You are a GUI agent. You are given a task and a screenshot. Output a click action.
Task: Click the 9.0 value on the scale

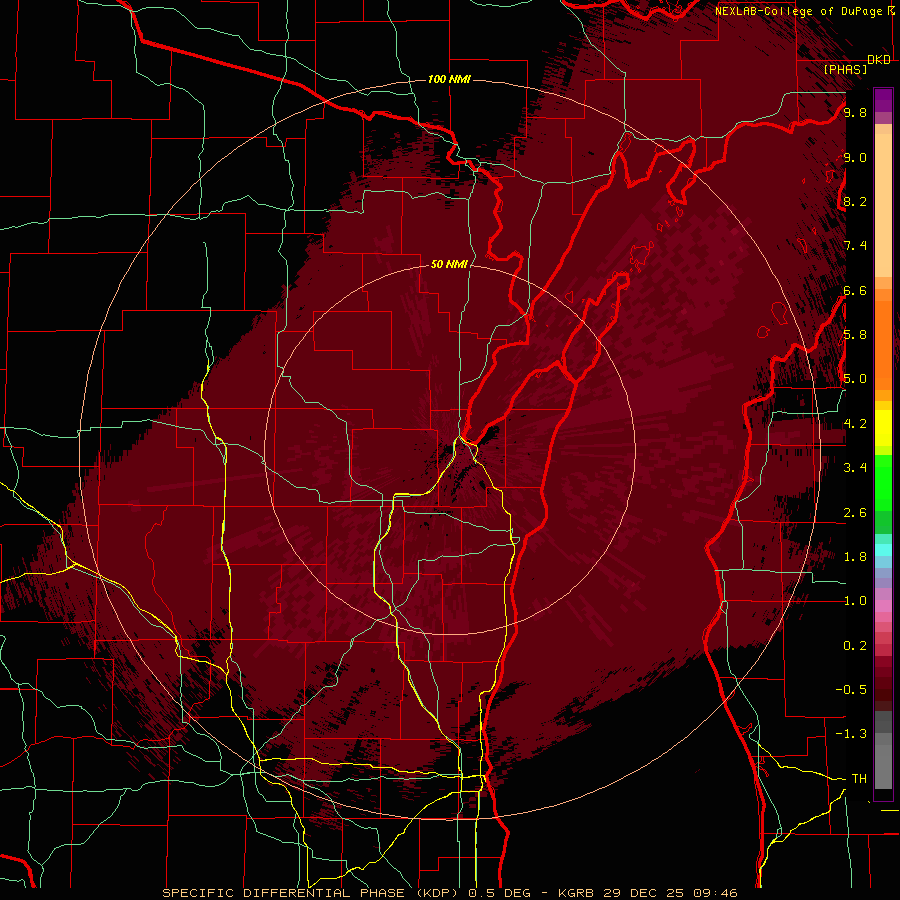point(855,157)
